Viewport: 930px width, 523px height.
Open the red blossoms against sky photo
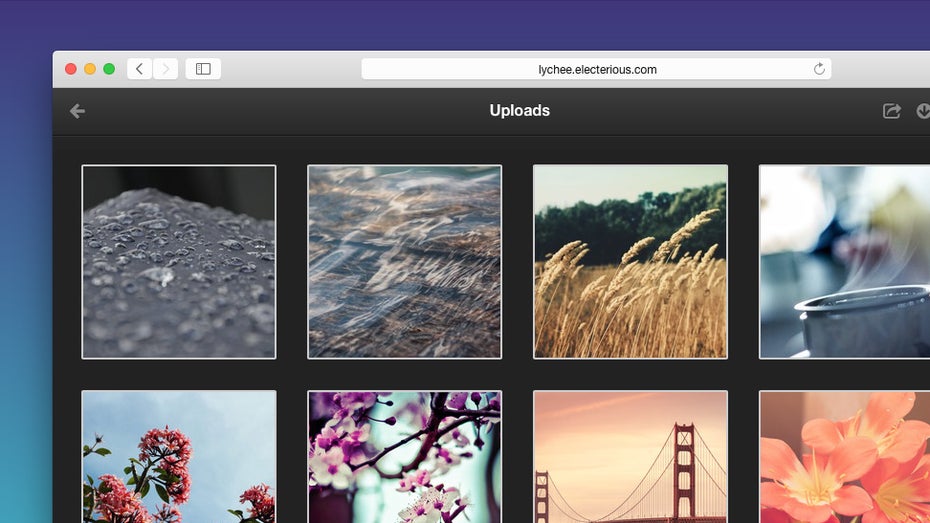point(179,457)
